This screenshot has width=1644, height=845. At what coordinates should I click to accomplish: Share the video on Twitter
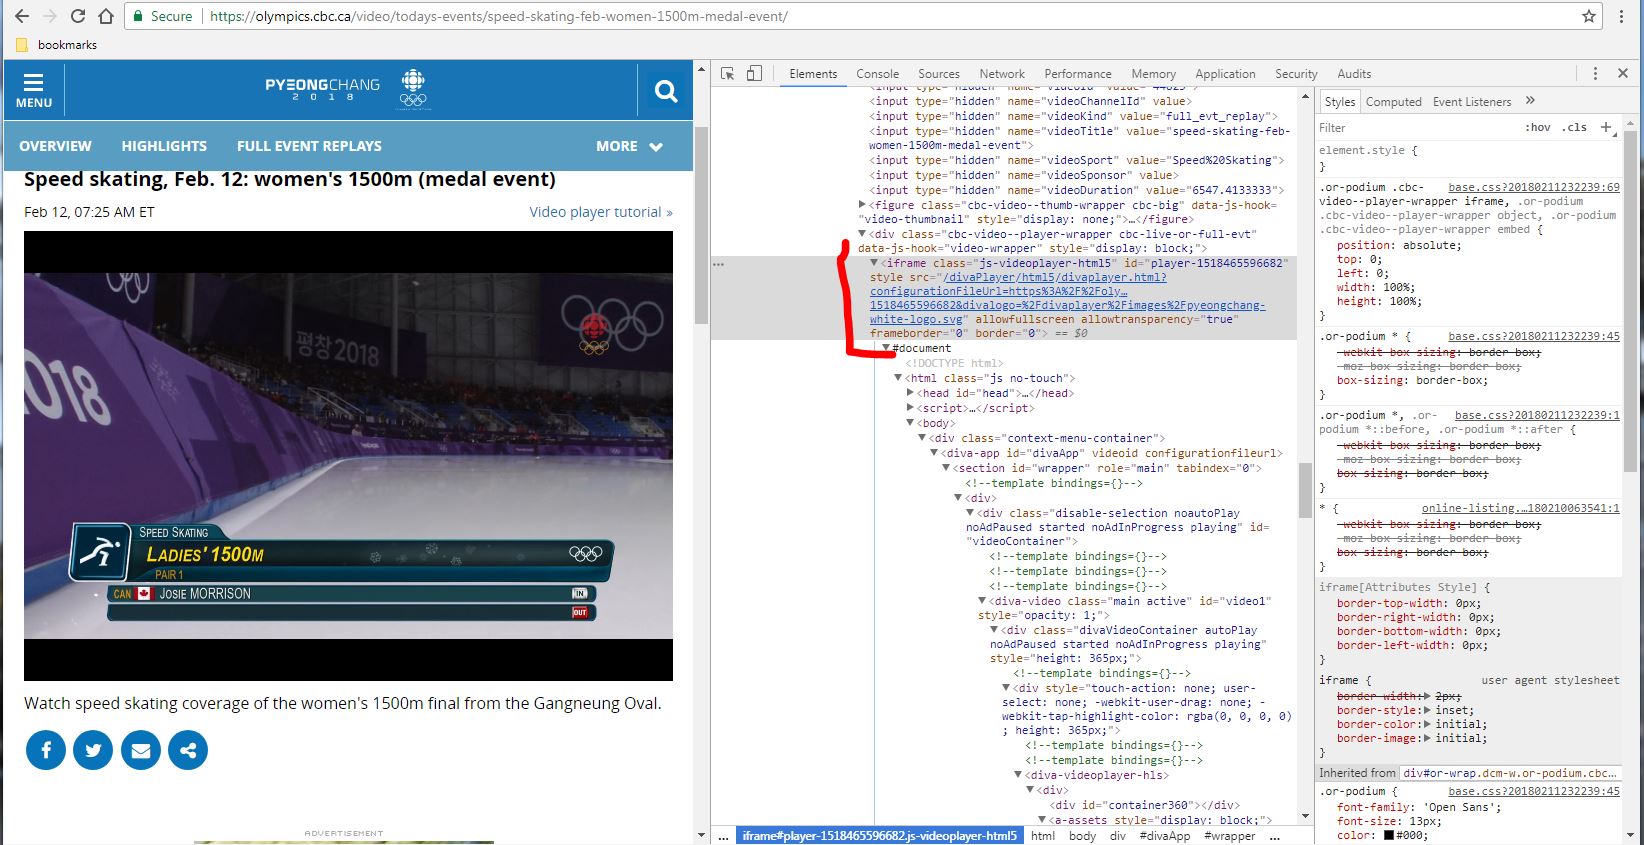point(93,750)
